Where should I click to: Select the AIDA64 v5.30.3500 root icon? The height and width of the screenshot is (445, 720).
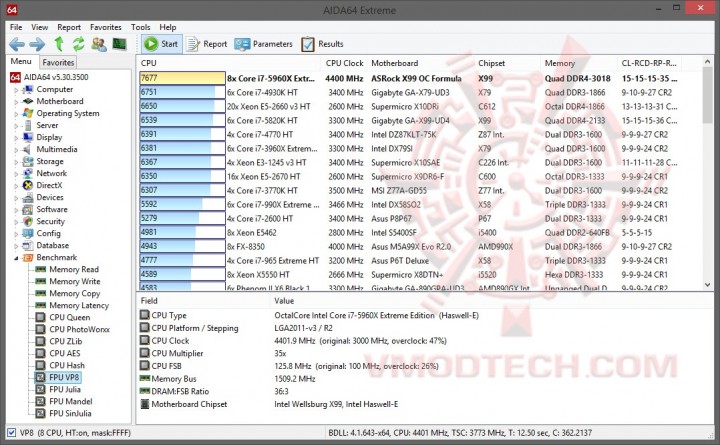[x=15, y=77]
